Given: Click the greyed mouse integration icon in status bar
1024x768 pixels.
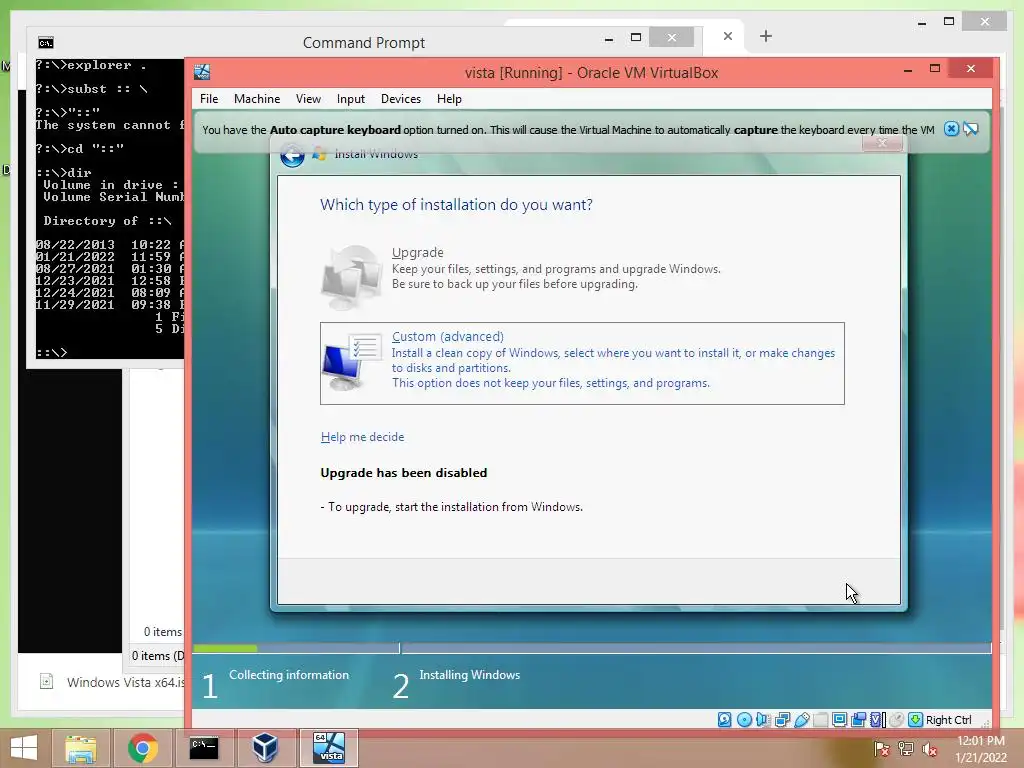Looking at the screenshot, I should pyautogui.click(x=897, y=720).
